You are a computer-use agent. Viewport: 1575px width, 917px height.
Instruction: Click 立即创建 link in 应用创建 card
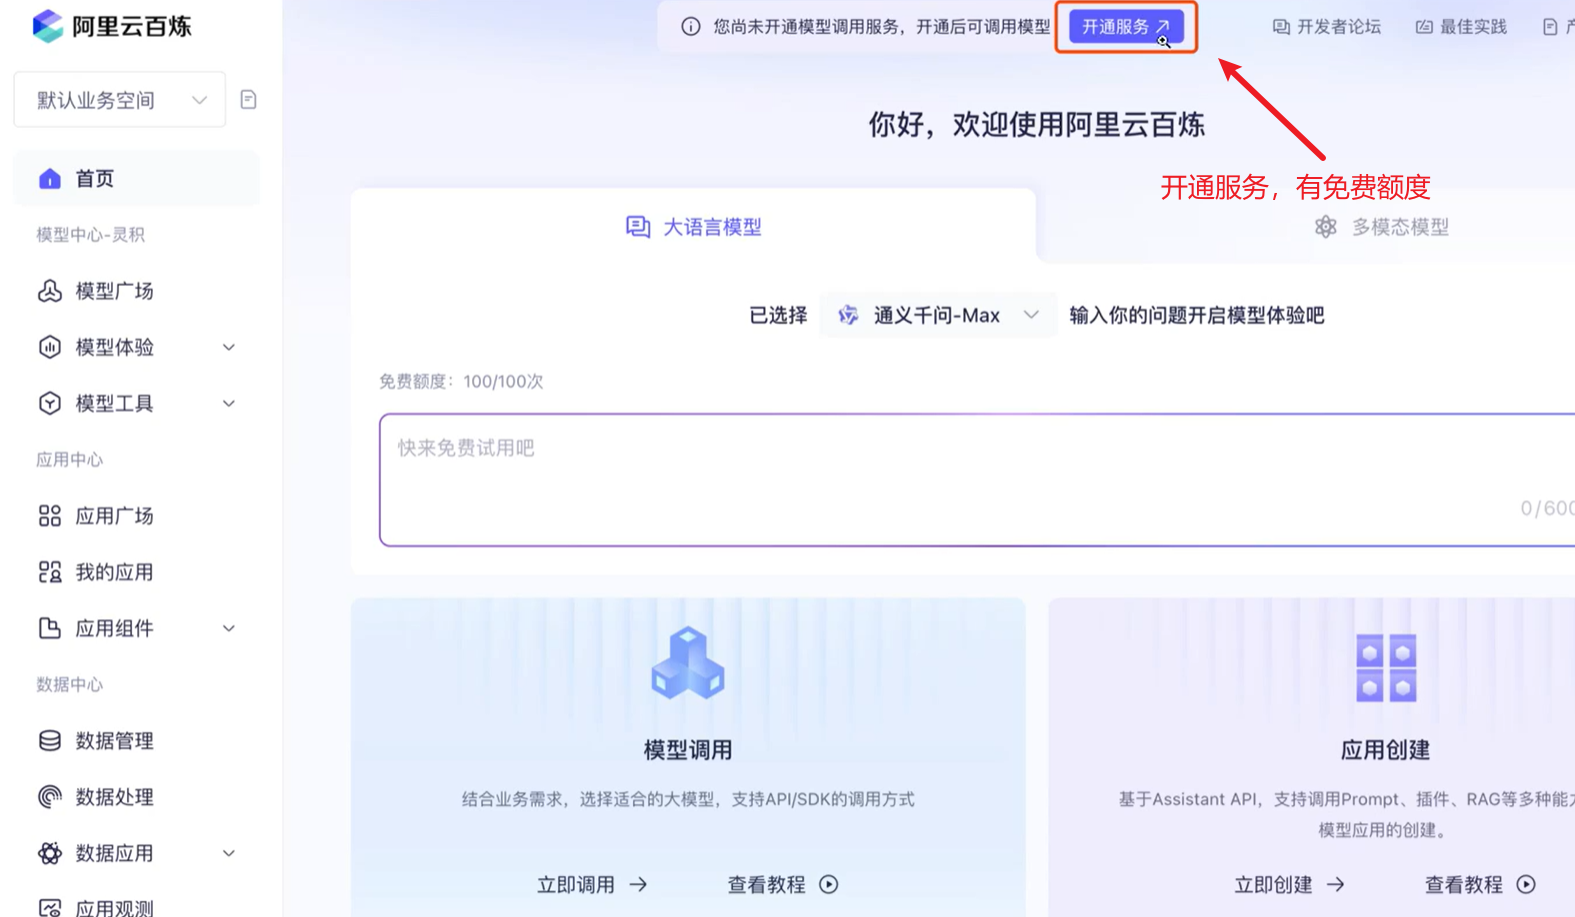tap(1290, 884)
